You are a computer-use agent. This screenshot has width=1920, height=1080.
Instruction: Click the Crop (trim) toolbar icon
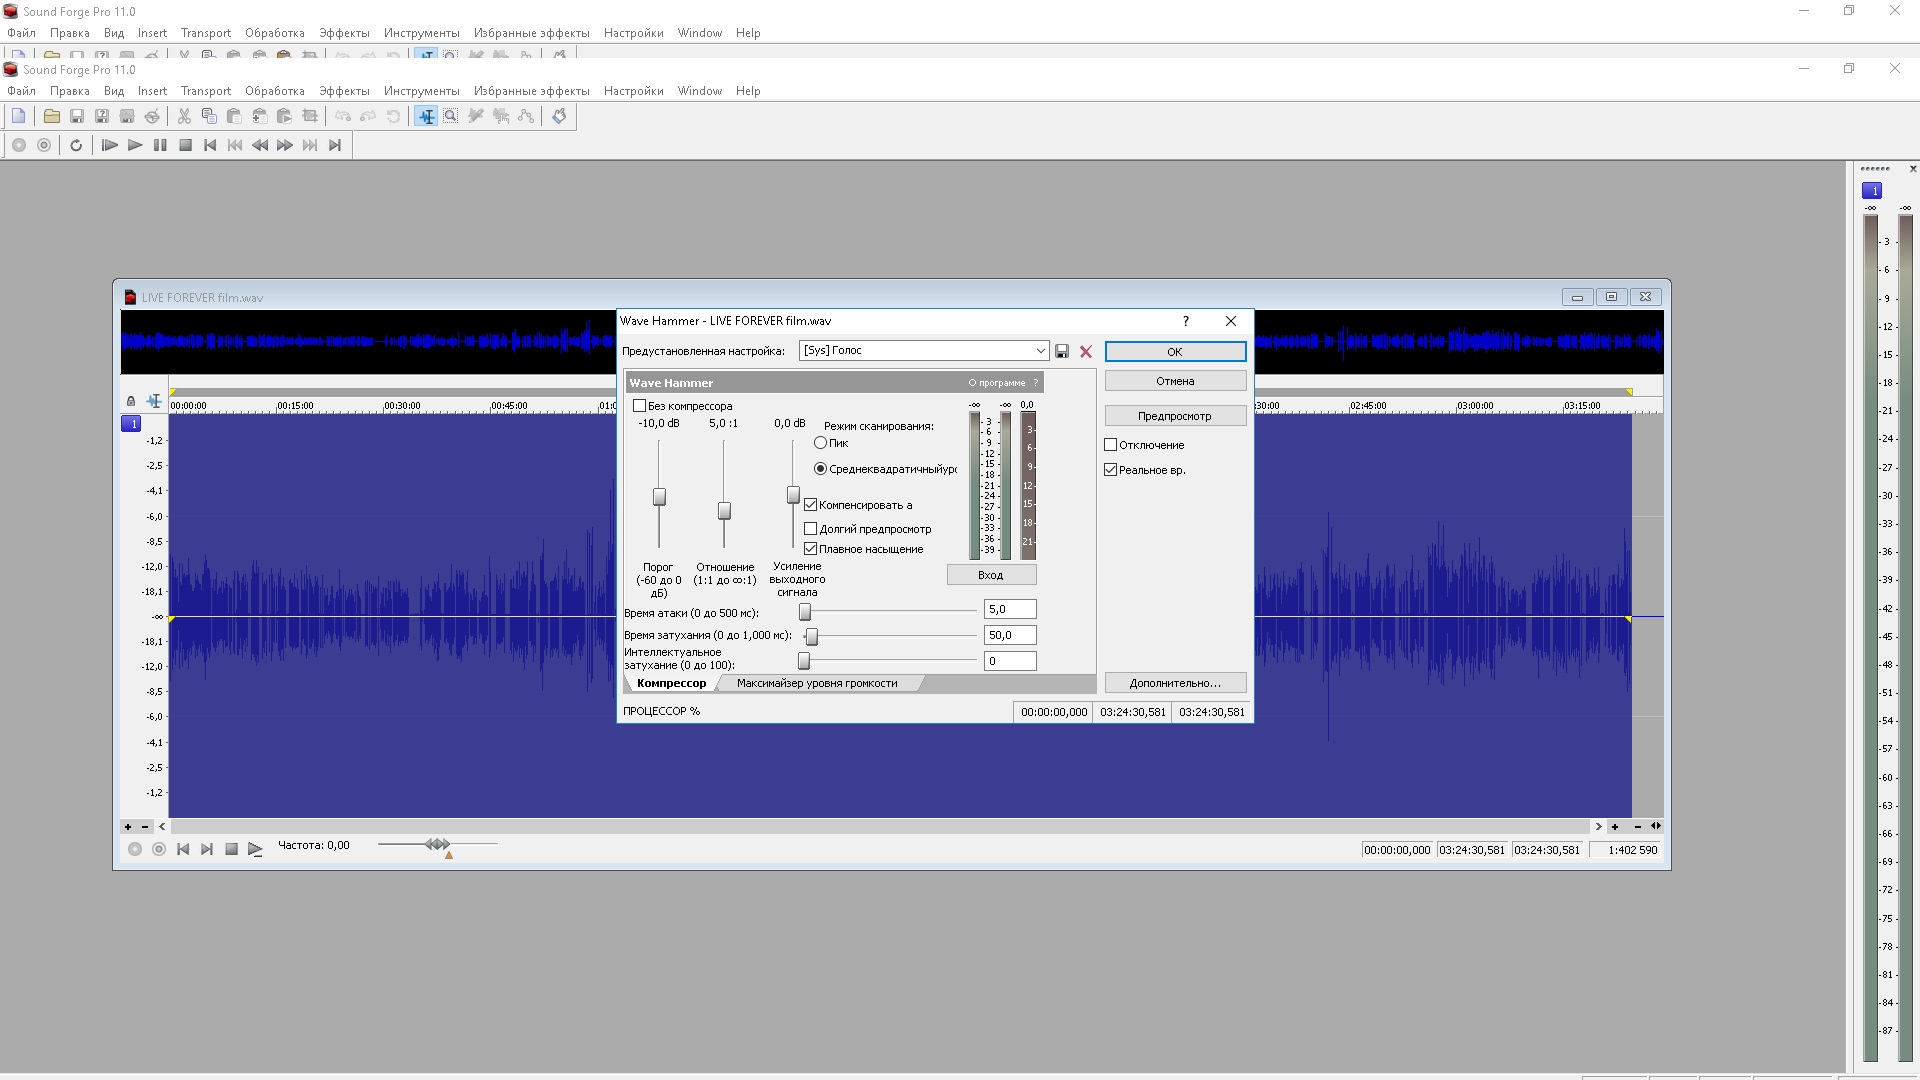tap(310, 117)
